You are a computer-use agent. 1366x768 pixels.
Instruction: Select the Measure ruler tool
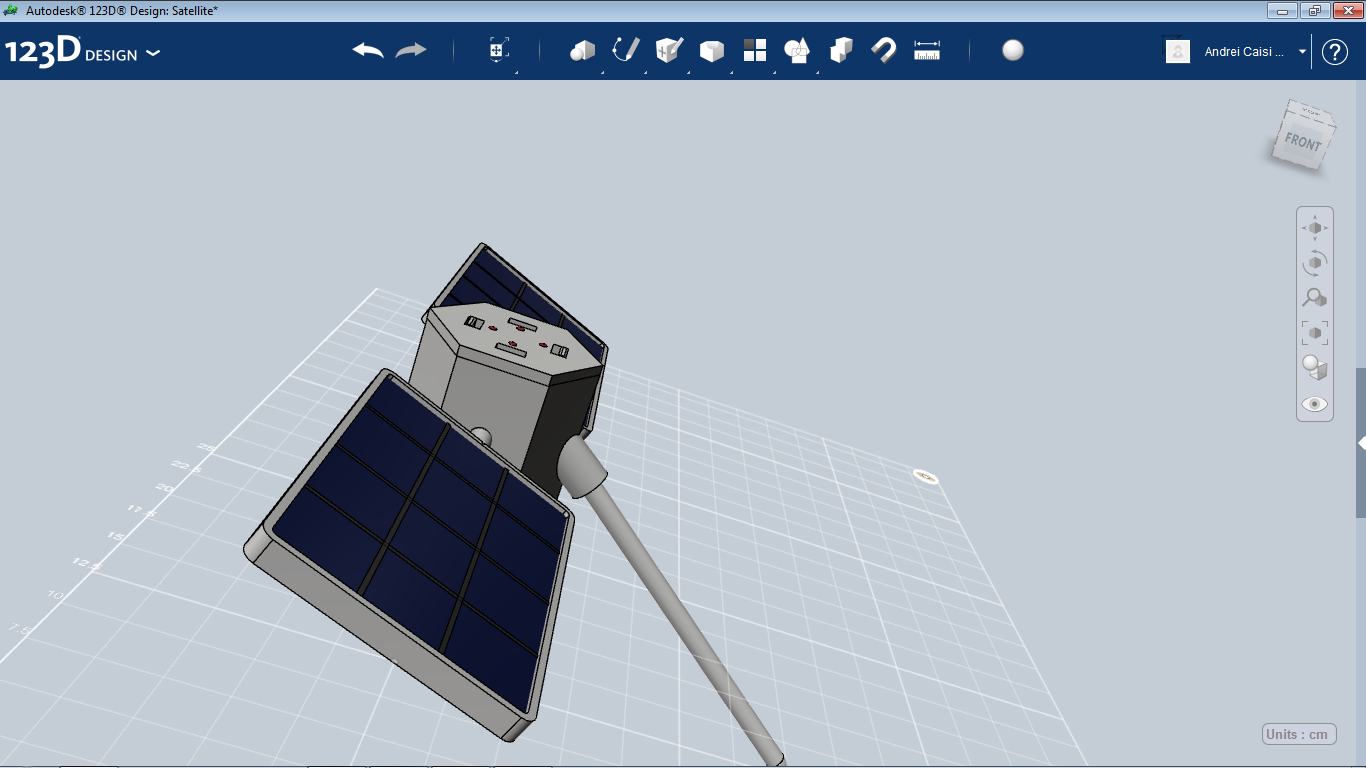927,50
